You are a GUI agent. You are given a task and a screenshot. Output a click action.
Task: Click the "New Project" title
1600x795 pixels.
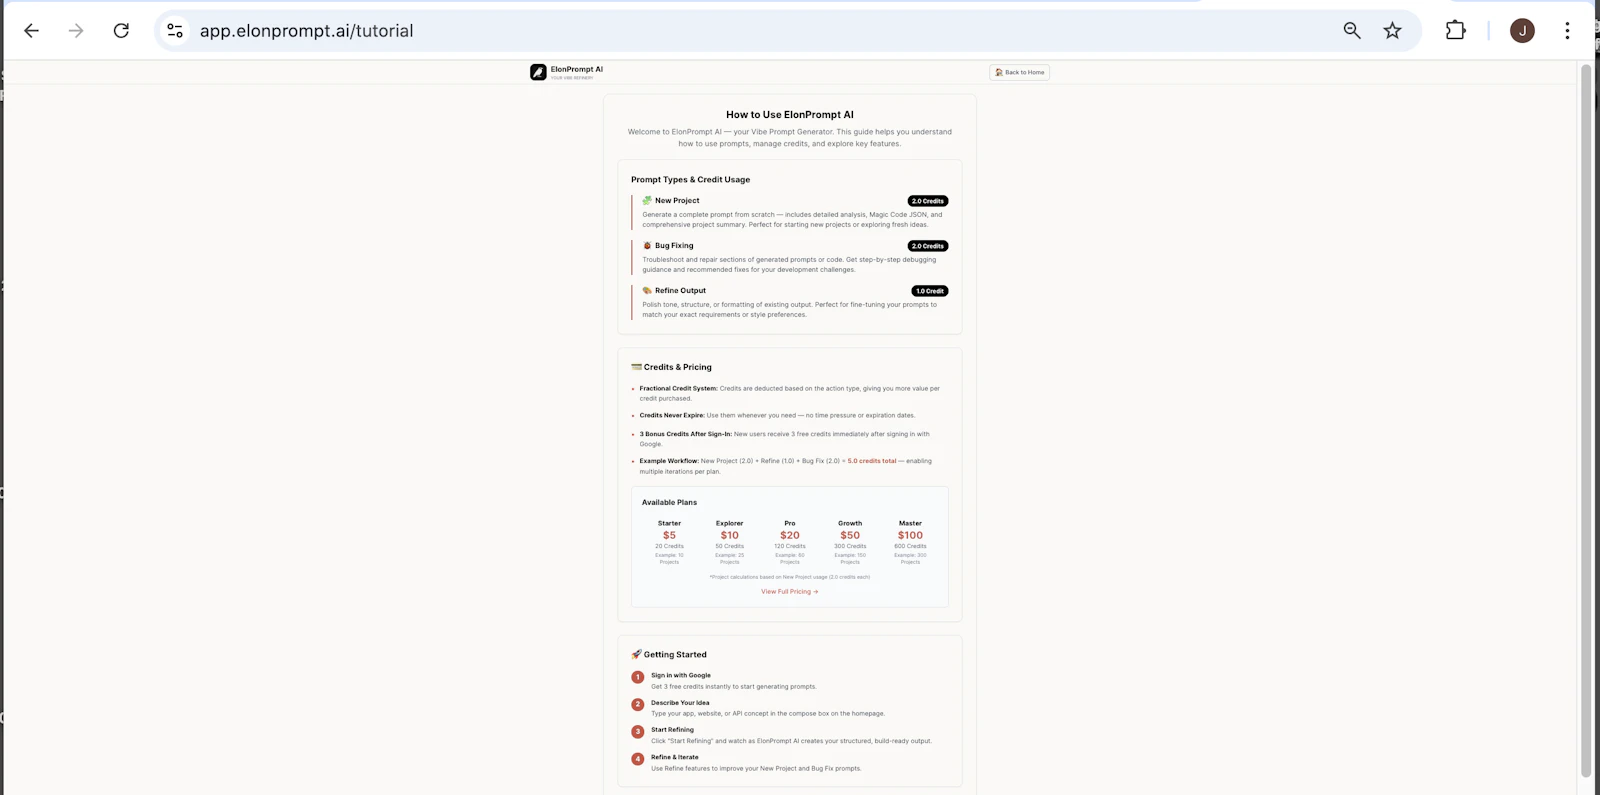pos(677,201)
